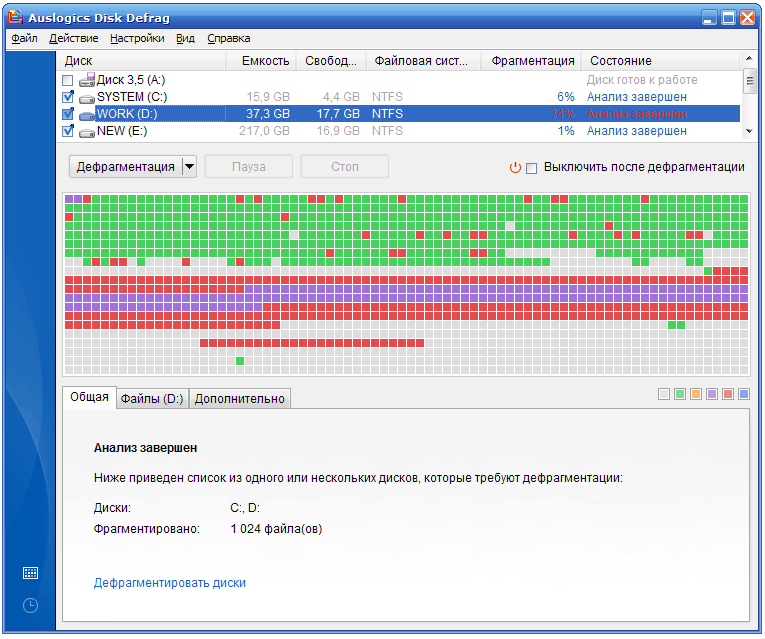Open the Дефрагментация dropdown arrow

click(x=189, y=167)
